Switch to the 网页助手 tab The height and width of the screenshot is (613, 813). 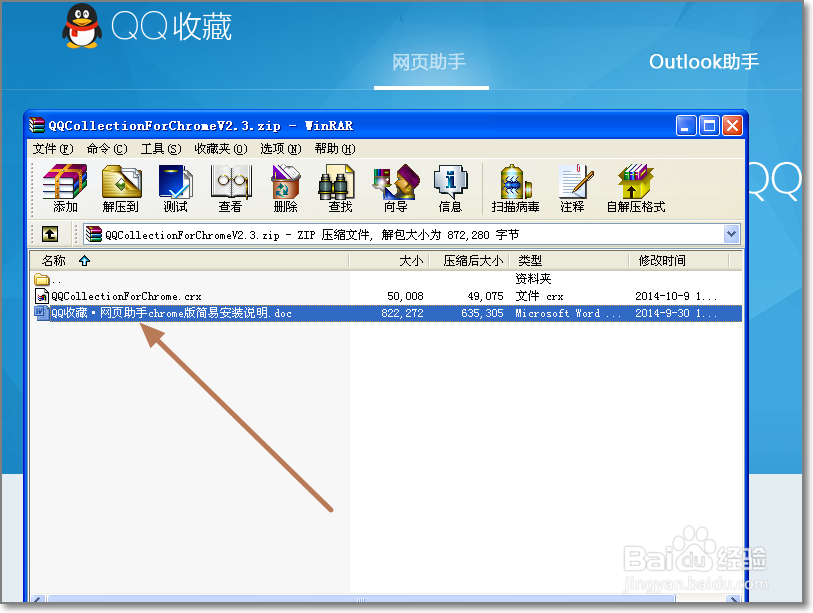coord(429,62)
